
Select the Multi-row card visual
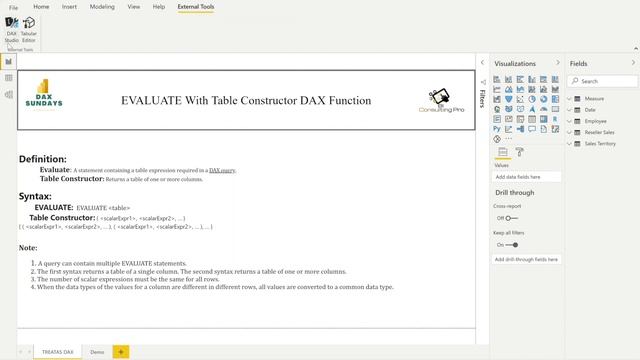pyautogui.click(x=497, y=119)
